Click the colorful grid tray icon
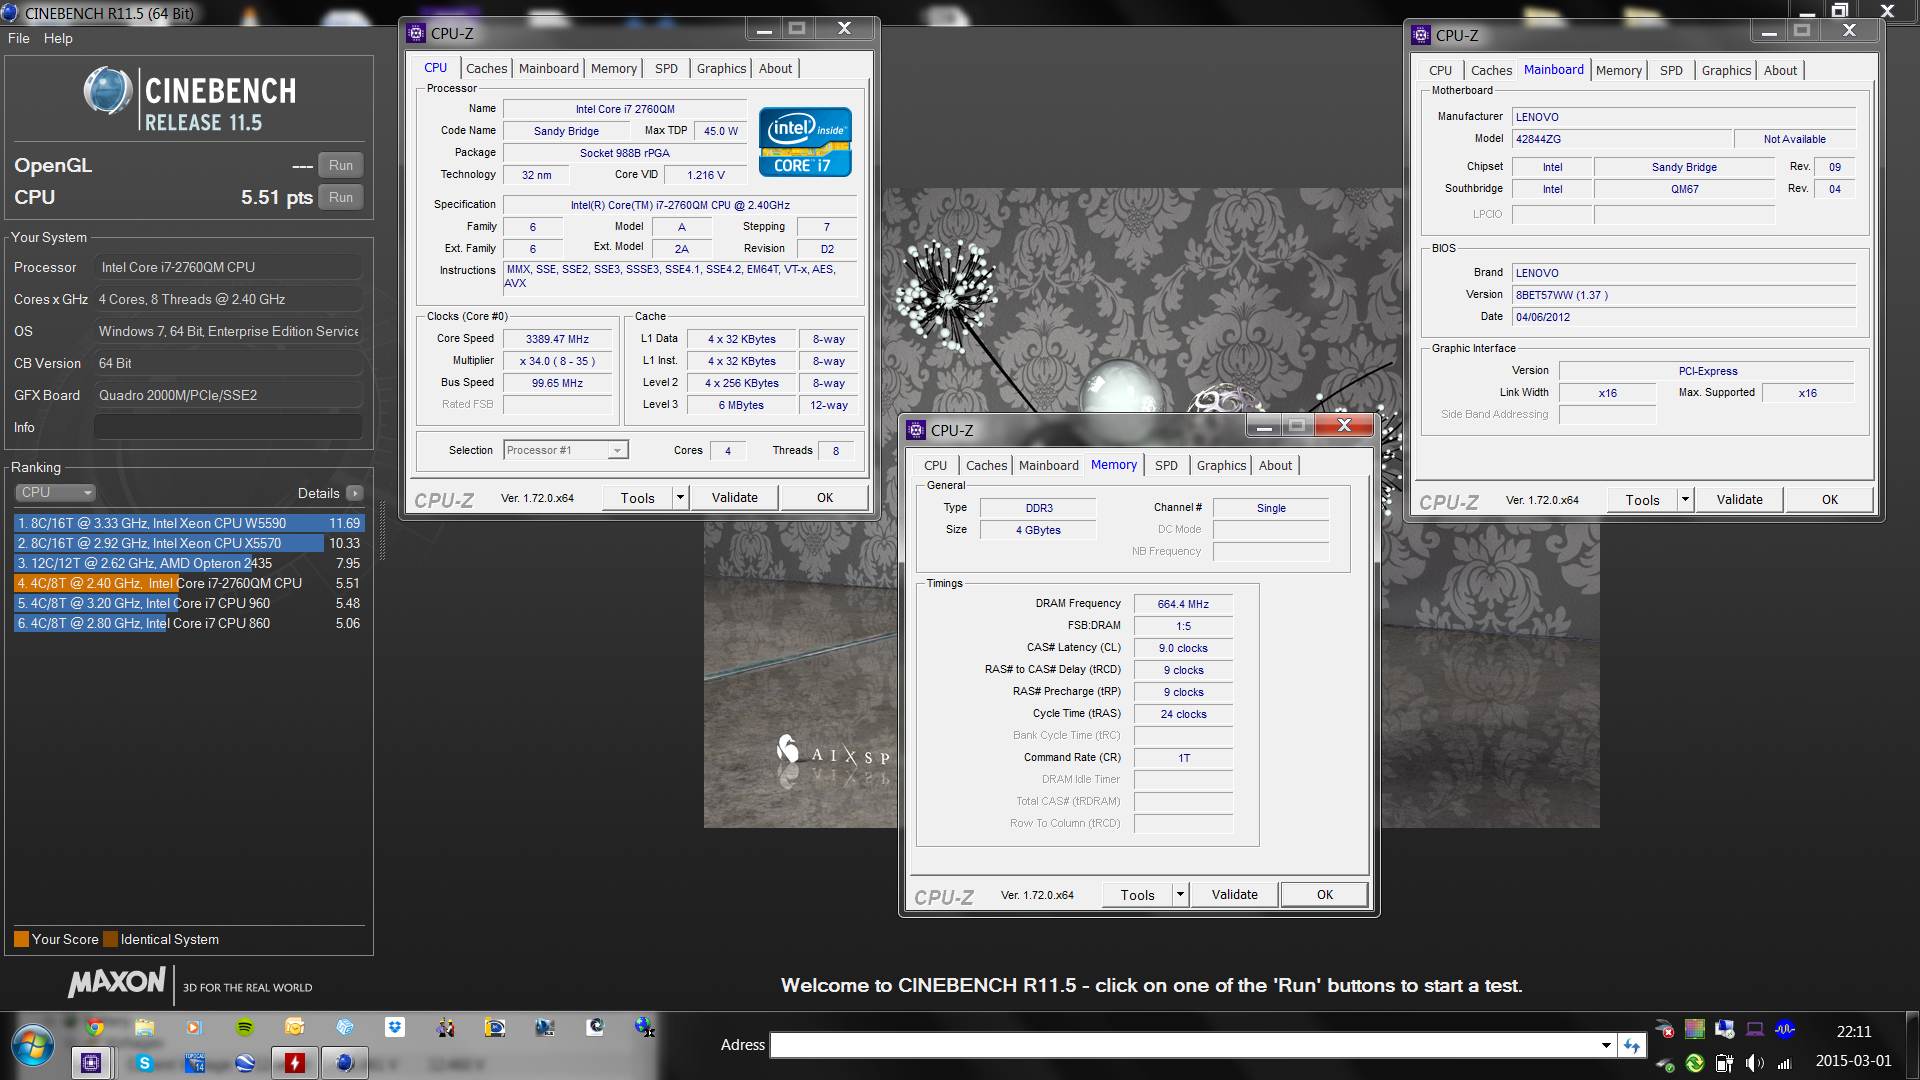Image resolution: width=1920 pixels, height=1080 pixels. [x=1695, y=1029]
